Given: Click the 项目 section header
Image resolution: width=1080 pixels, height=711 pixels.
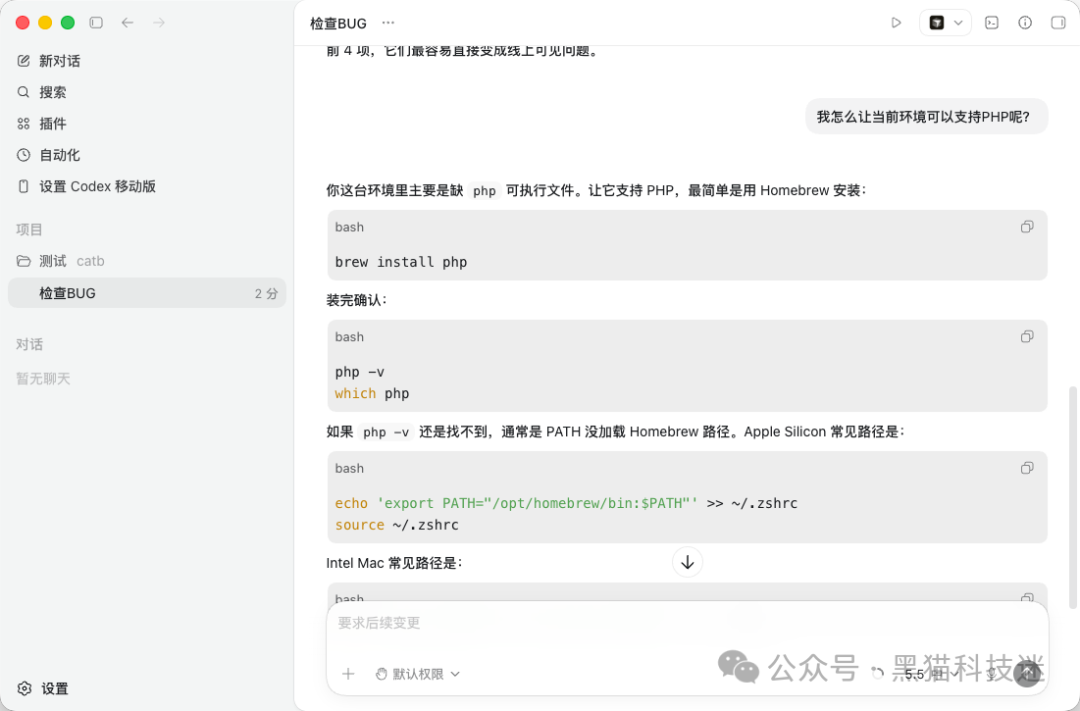Looking at the screenshot, I should [29, 229].
